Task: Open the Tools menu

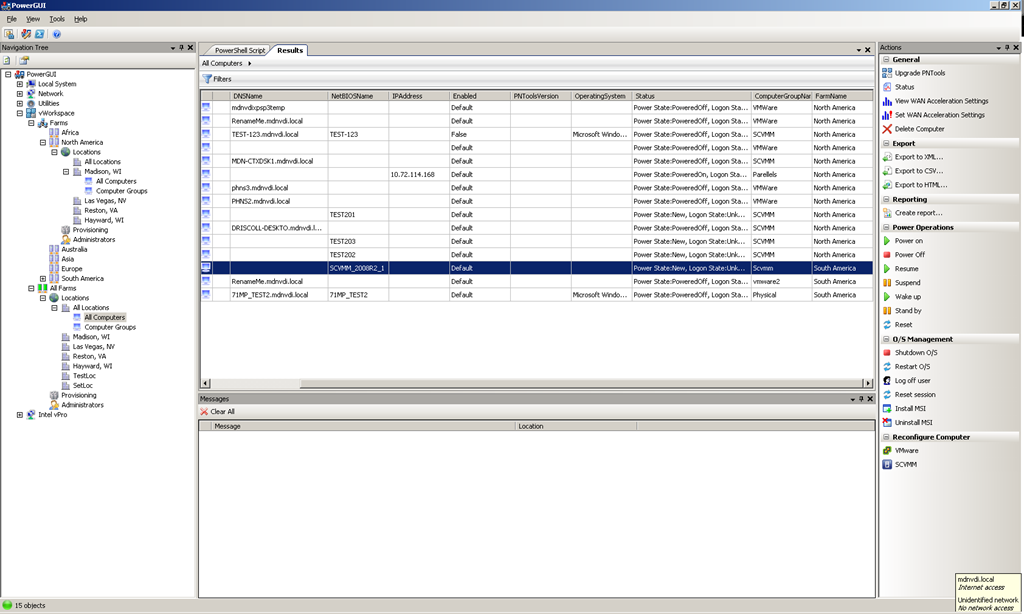Action: 57,19
